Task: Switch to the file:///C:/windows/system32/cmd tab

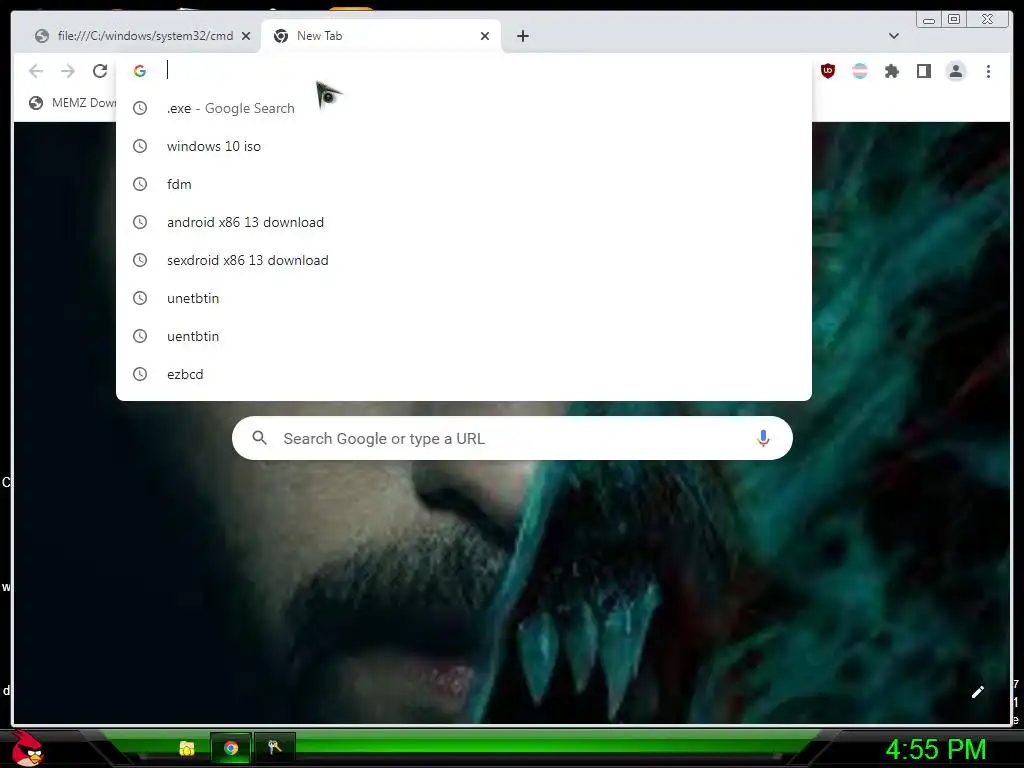Action: pyautogui.click(x=142, y=36)
